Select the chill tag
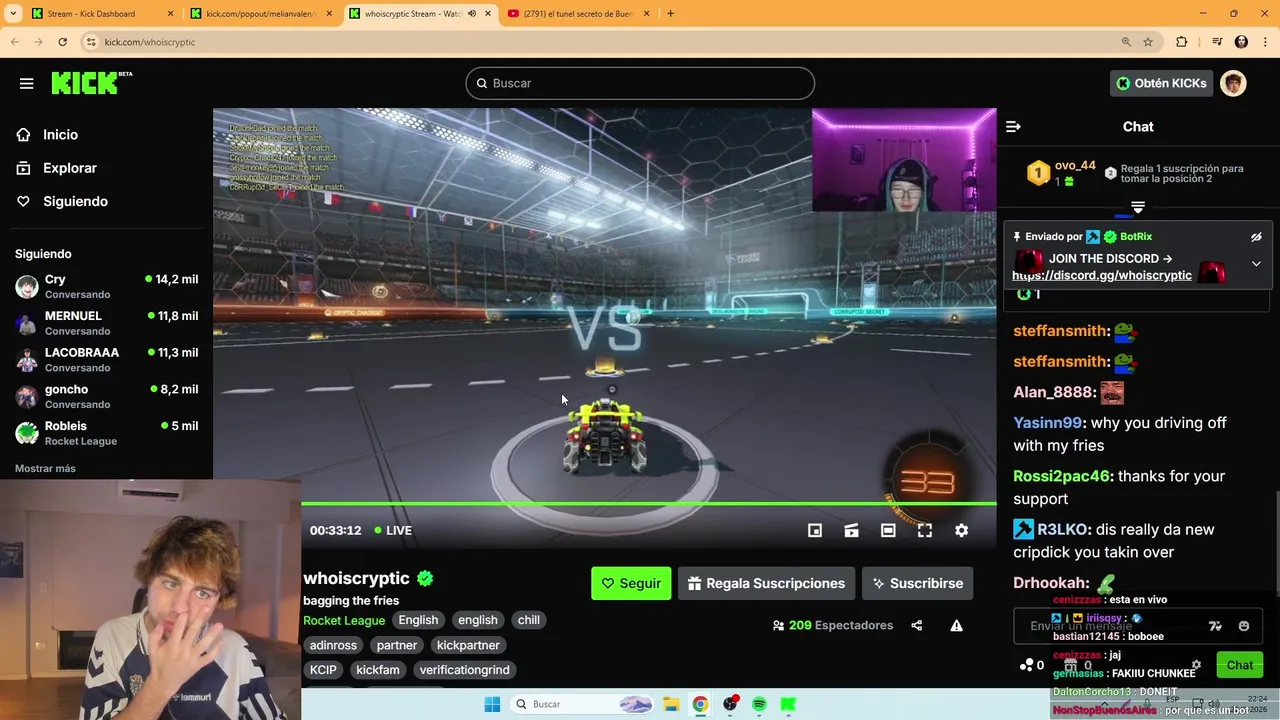1280x720 pixels. [x=529, y=620]
